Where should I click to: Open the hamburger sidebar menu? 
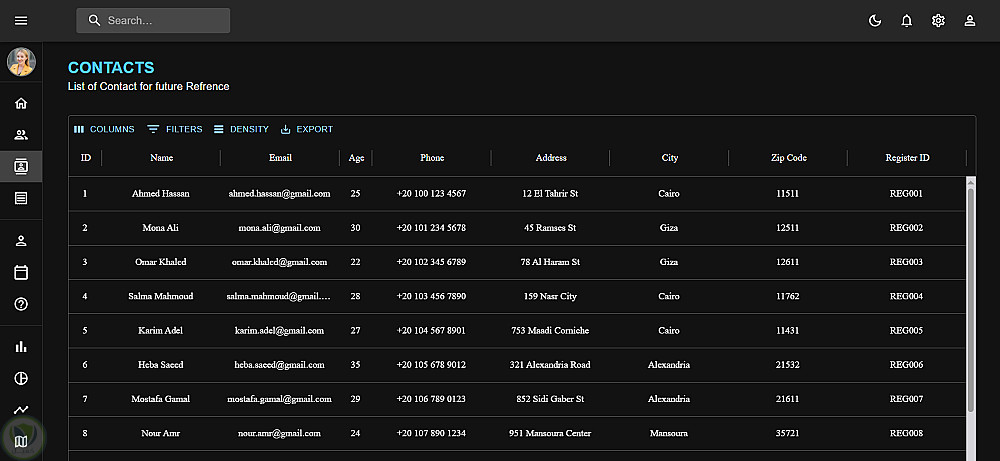(21, 21)
